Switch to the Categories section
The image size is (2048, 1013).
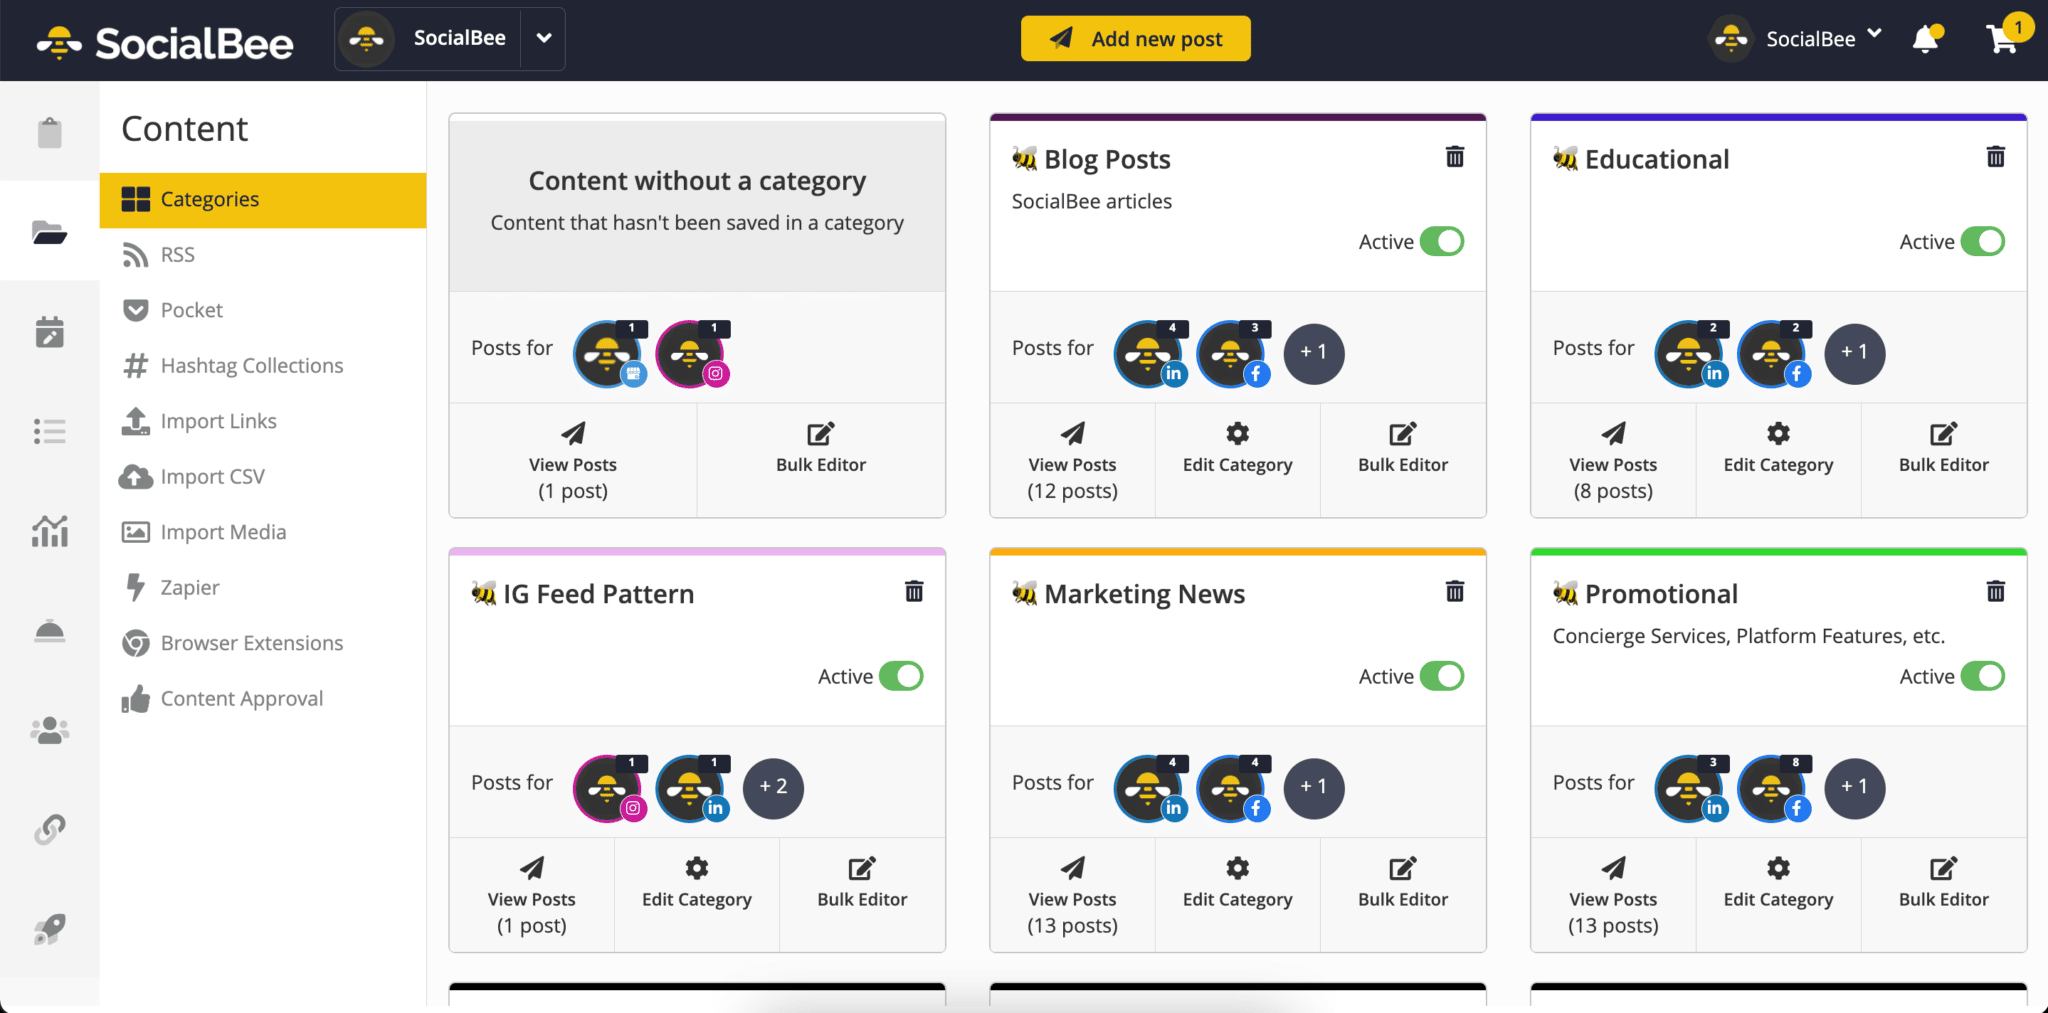pyautogui.click(x=210, y=199)
